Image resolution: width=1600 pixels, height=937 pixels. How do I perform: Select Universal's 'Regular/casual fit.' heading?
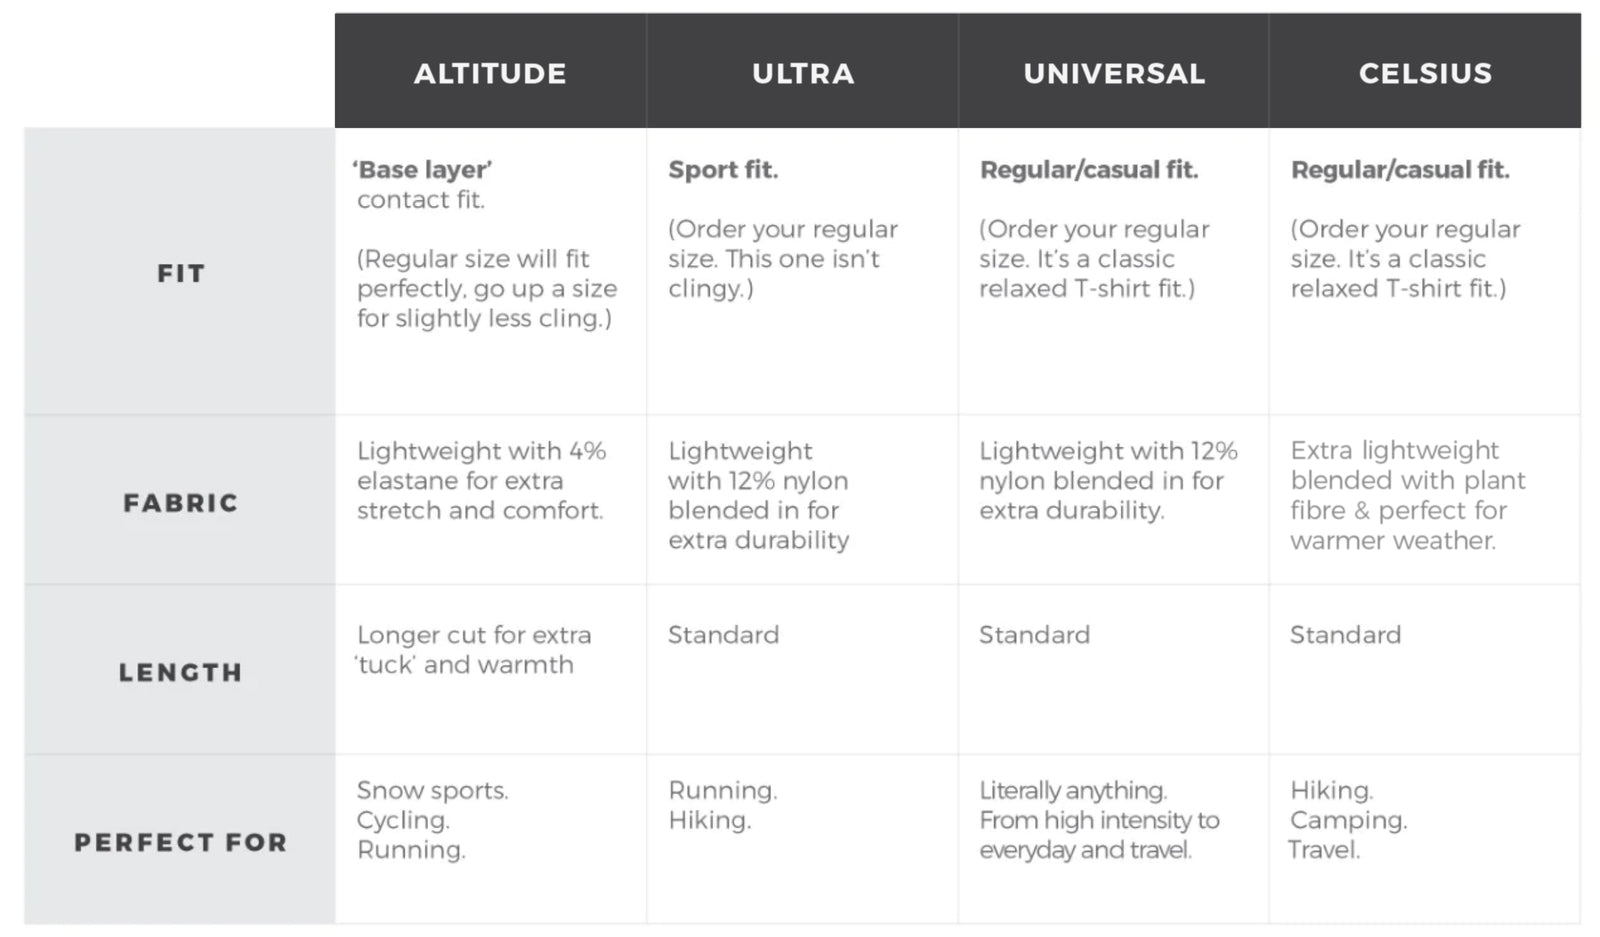coord(1089,170)
